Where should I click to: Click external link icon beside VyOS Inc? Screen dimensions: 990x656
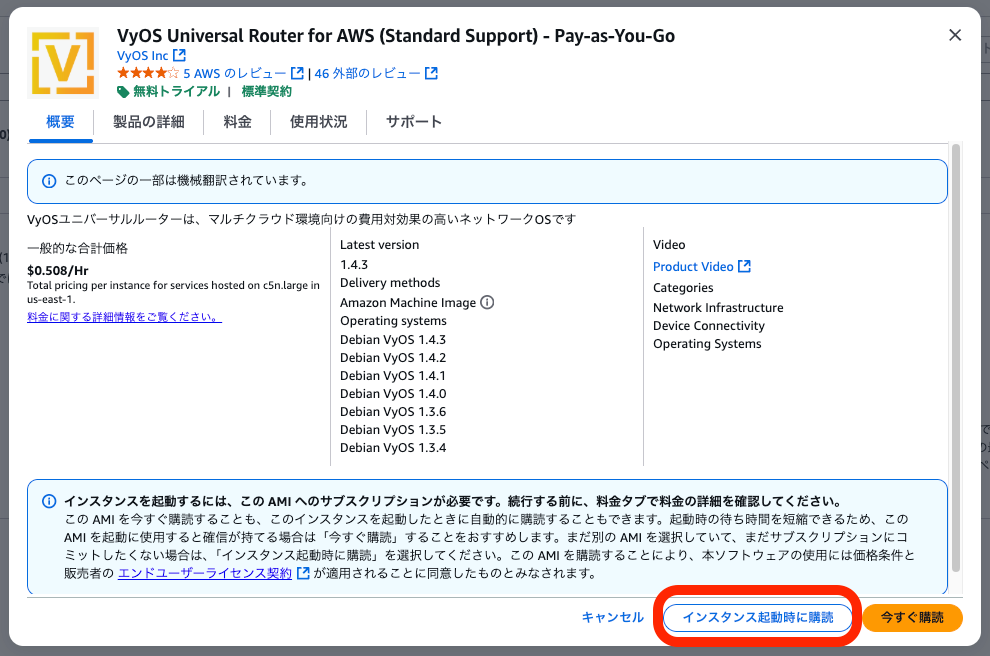[179, 56]
